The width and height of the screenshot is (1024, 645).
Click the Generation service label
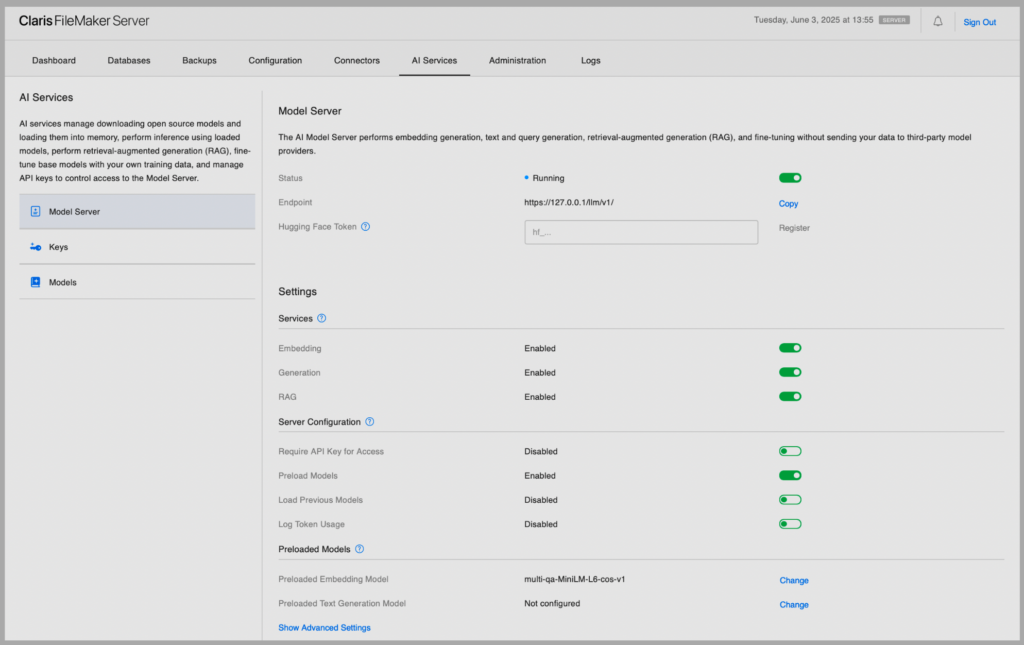(299, 373)
